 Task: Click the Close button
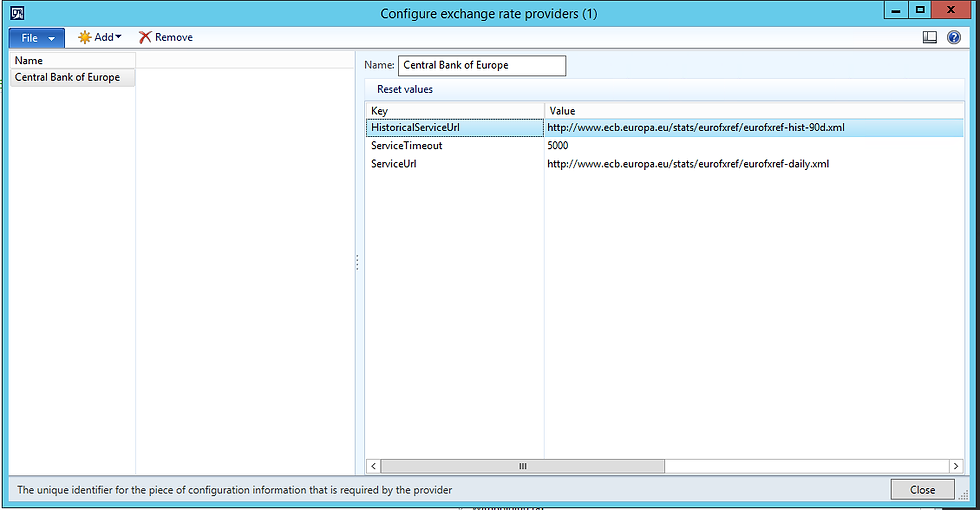[x=922, y=490]
